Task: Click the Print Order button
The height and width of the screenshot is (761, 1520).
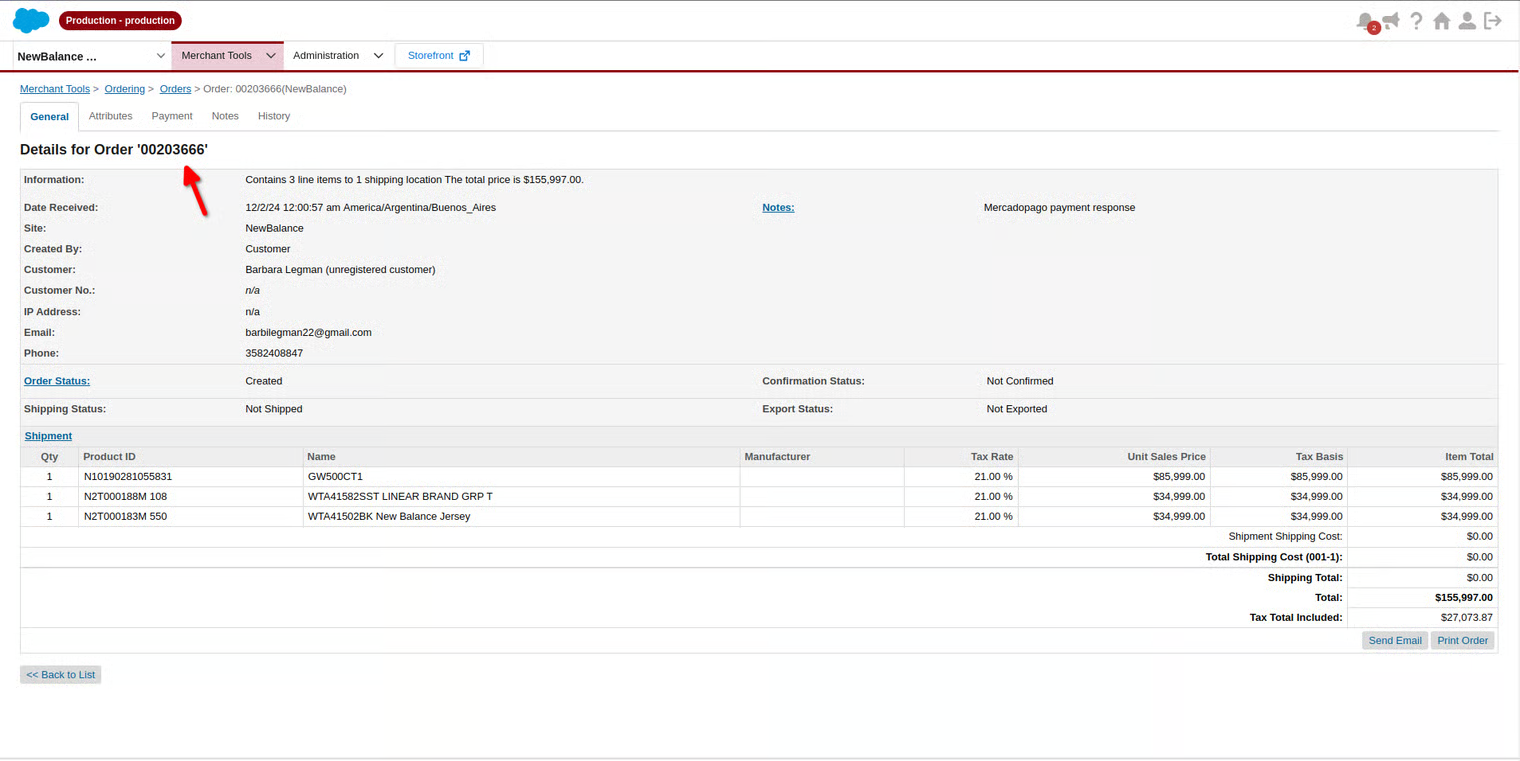Action: coord(1462,641)
